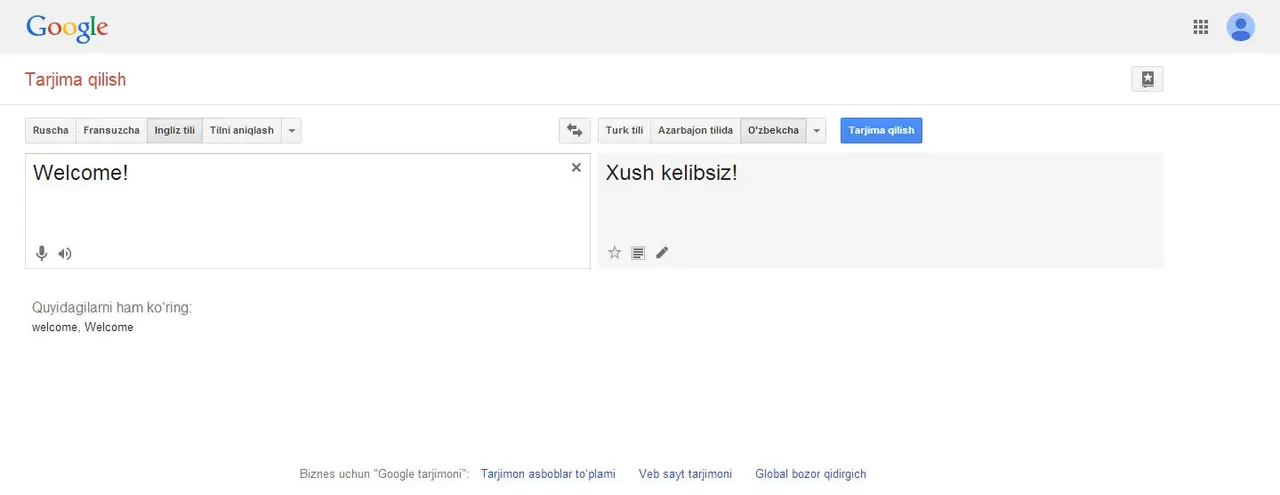
Task: Open the phrasebook star button
Action: 1147,79
